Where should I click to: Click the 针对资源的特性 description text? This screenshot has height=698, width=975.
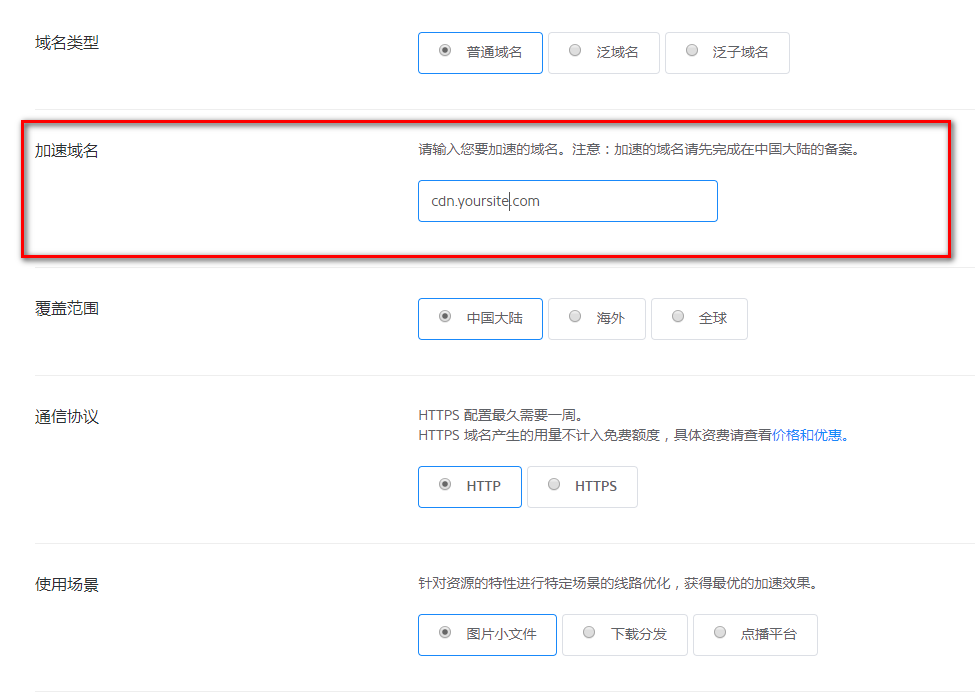tap(619, 583)
